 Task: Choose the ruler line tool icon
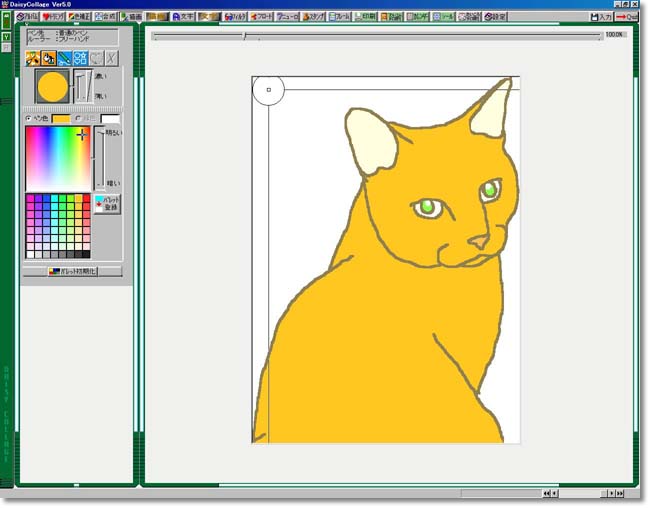pyautogui.click(x=65, y=59)
